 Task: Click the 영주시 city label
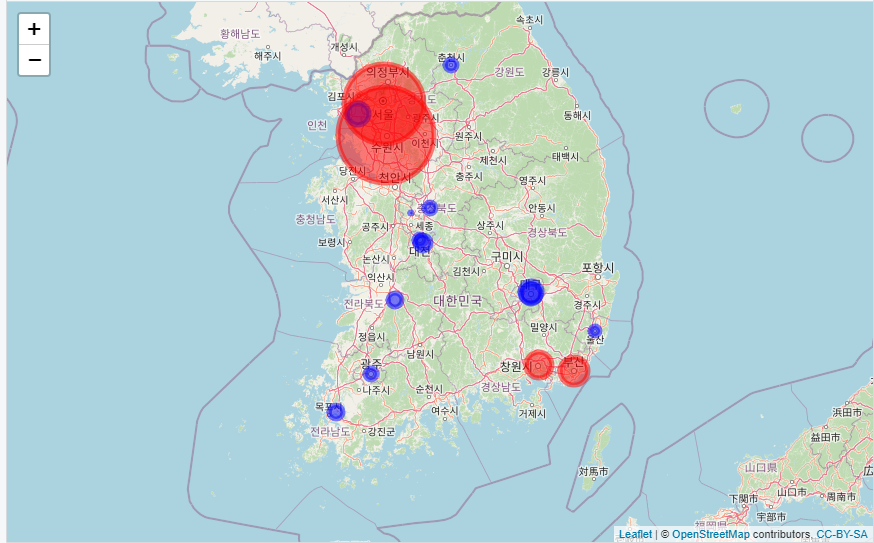(x=532, y=181)
